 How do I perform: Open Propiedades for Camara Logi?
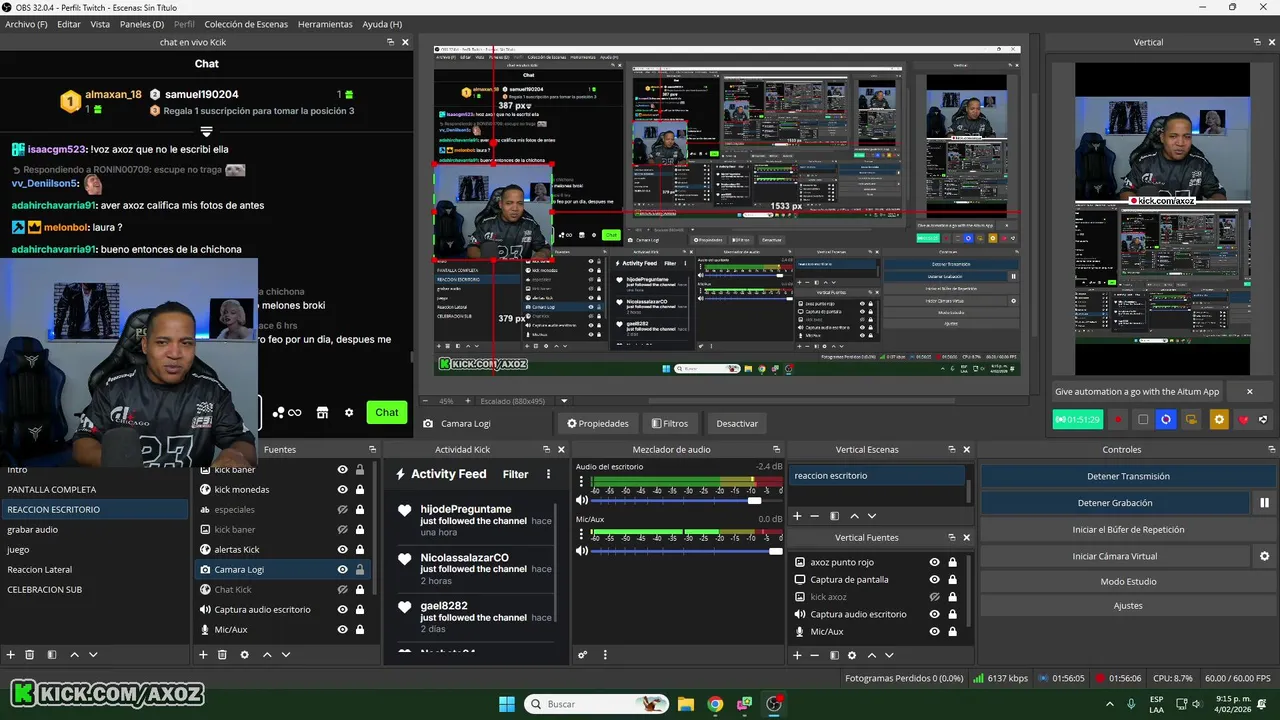[598, 423]
